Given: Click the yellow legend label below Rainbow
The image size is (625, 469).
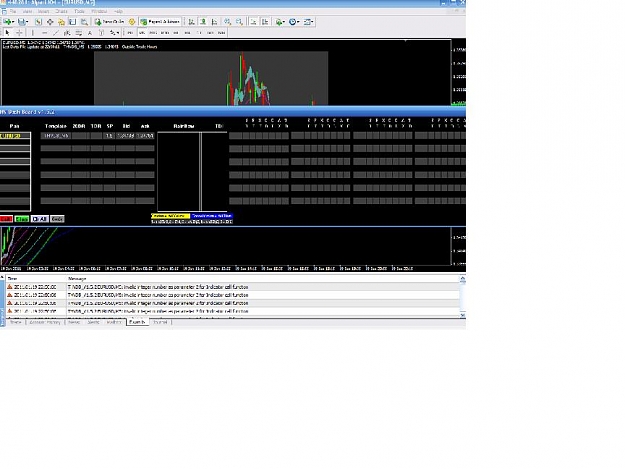Looking at the screenshot, I should pos(170,216).
